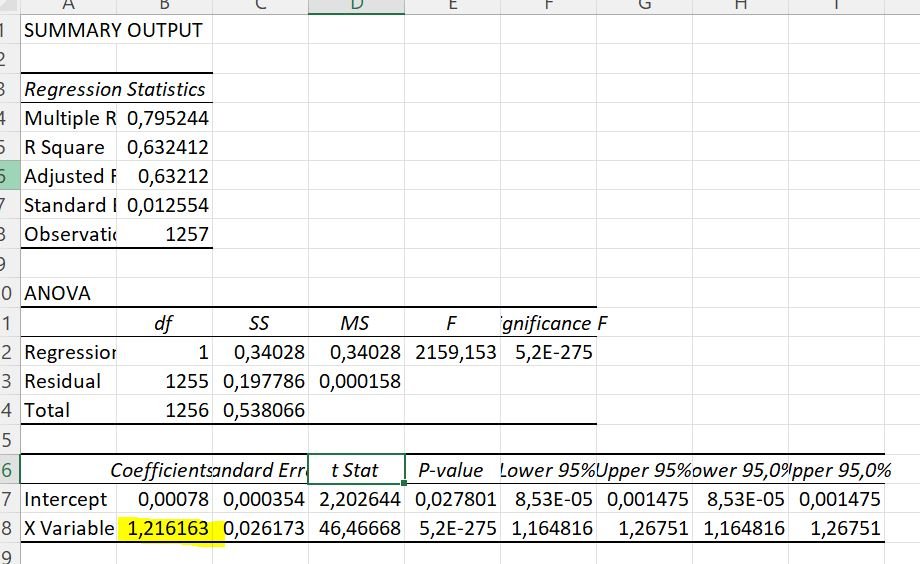Select the column D header
Viewport: 920px width, 564px height.
[356, 6]
